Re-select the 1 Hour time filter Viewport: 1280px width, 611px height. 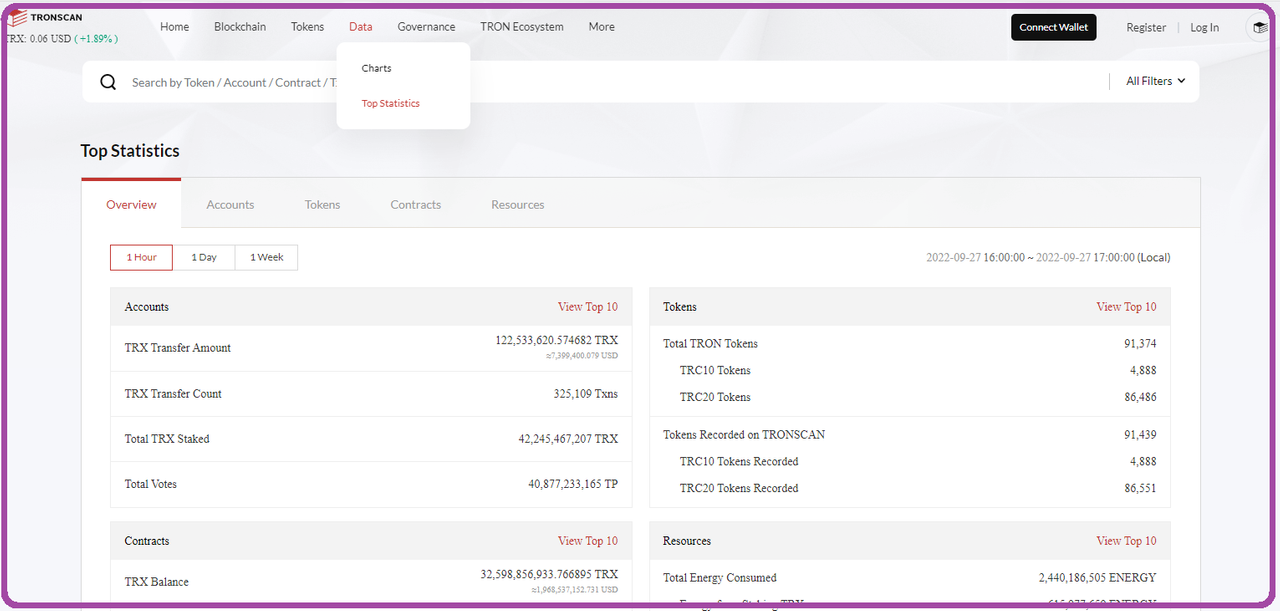click(x=141, y=257)
